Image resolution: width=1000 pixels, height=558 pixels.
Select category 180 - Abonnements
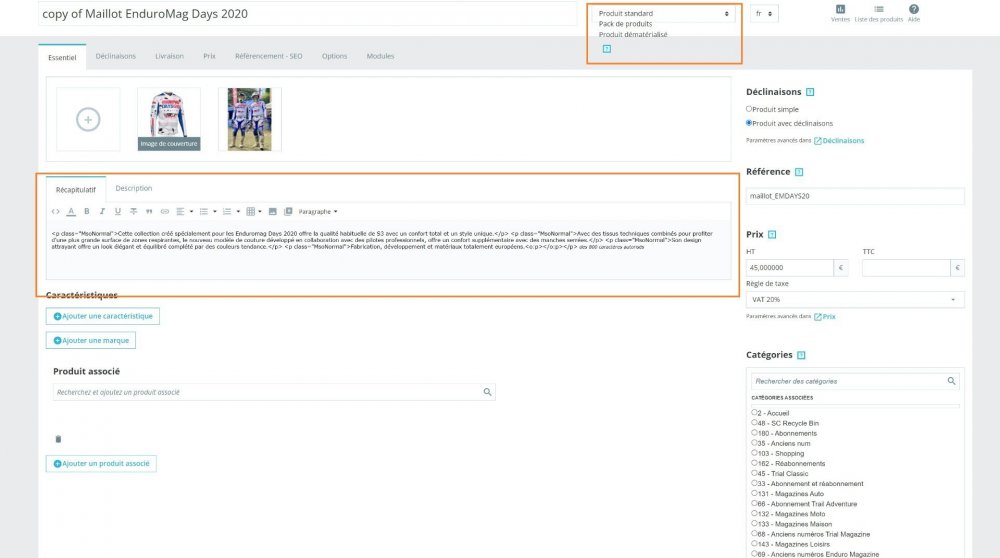[x=754, y=433]
